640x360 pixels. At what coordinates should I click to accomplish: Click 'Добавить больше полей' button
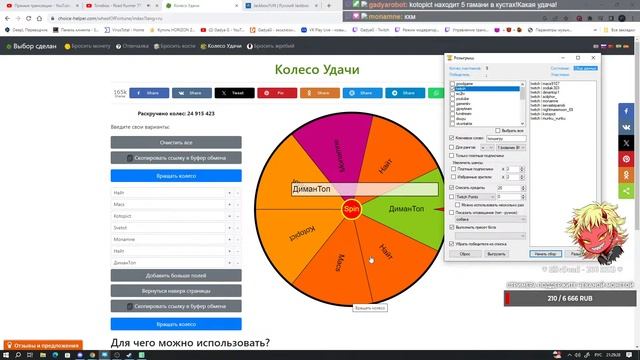point(176,276)
